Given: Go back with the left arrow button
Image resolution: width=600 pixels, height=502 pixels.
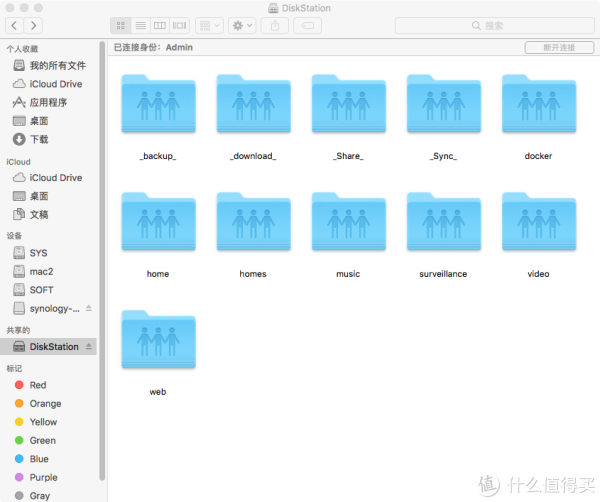Looking at the screenshot, I should coord(13,25).
